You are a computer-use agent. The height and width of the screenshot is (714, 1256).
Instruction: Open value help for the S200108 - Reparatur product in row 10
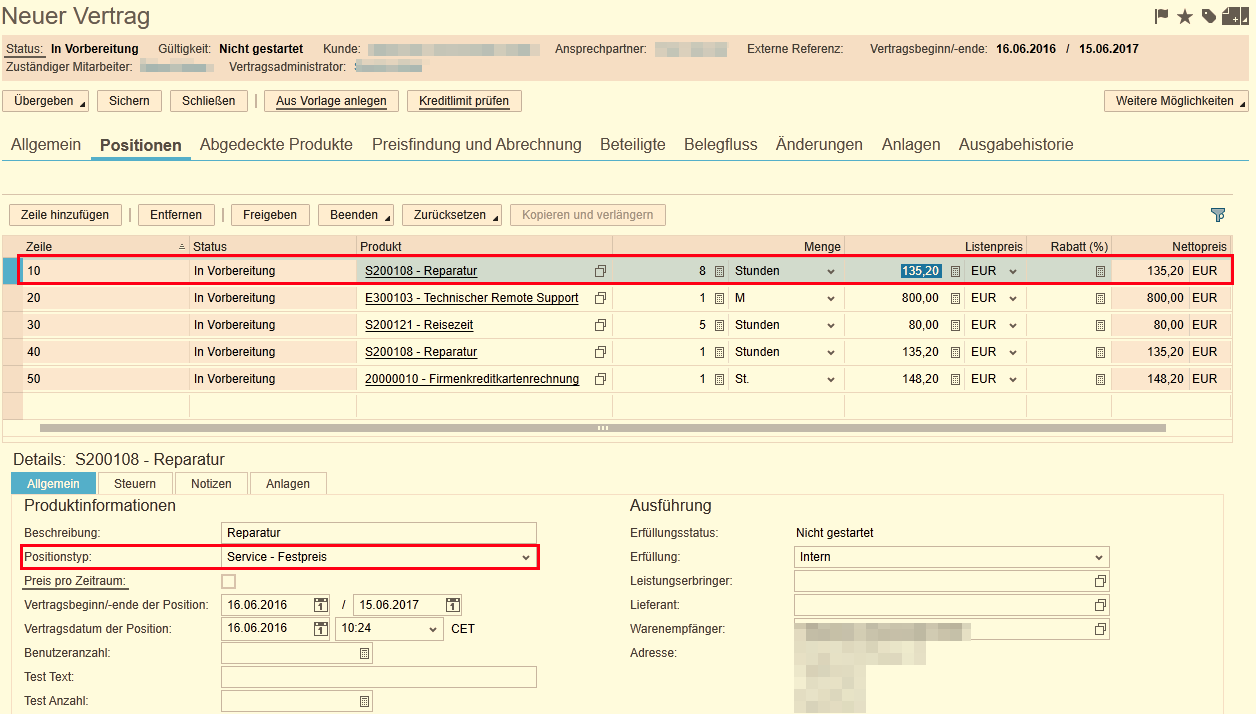[600, 271]
